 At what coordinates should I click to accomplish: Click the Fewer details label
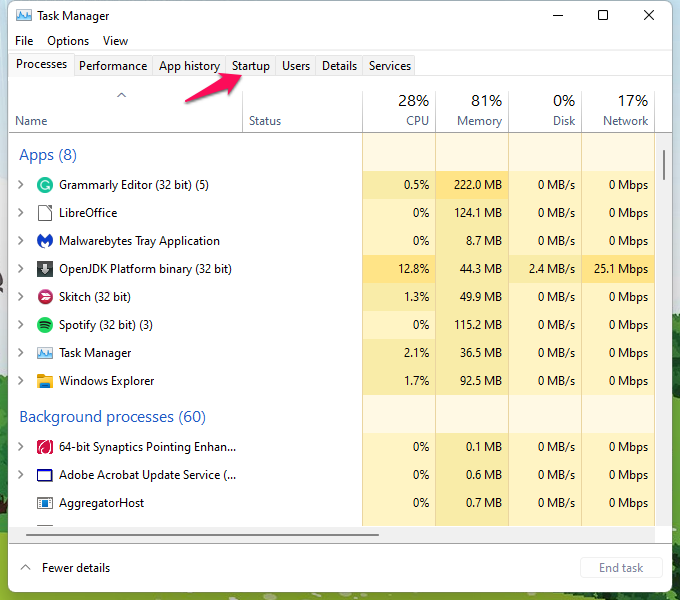point(76,567)
